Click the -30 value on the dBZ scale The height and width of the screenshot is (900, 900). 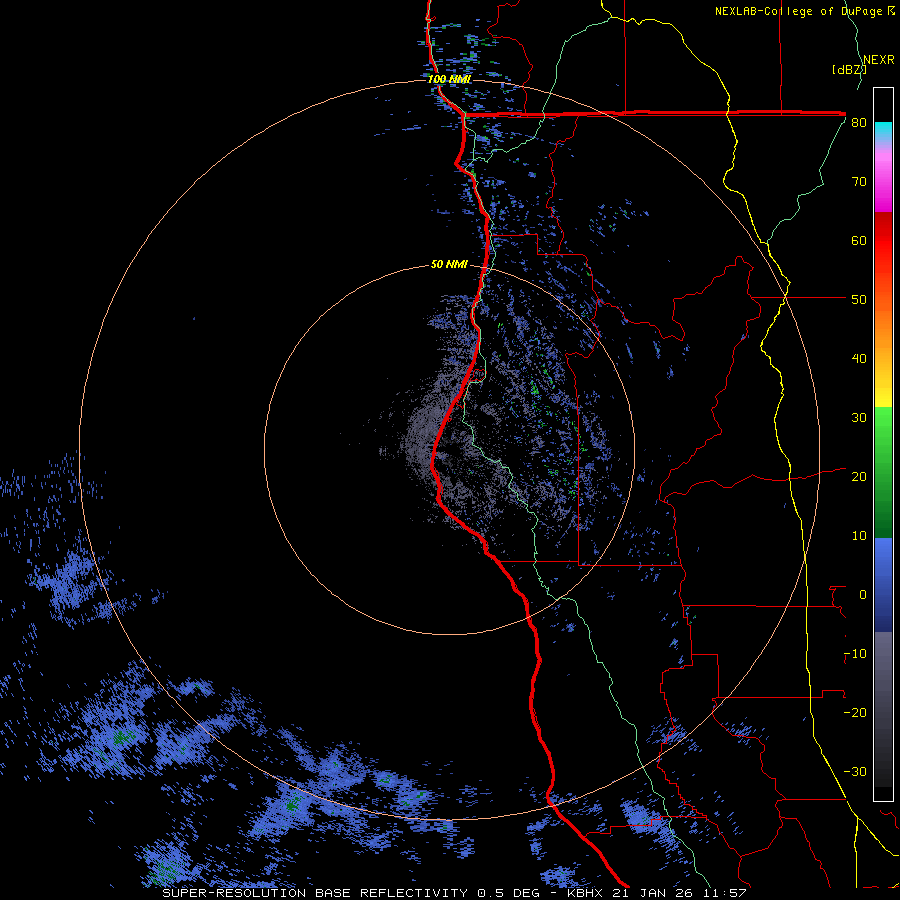click(855, 772)
